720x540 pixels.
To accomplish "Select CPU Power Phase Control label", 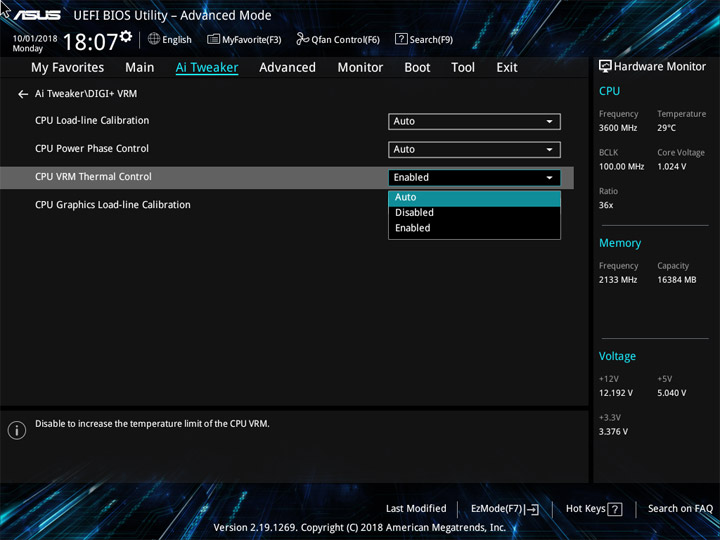I will coord(92,149).
